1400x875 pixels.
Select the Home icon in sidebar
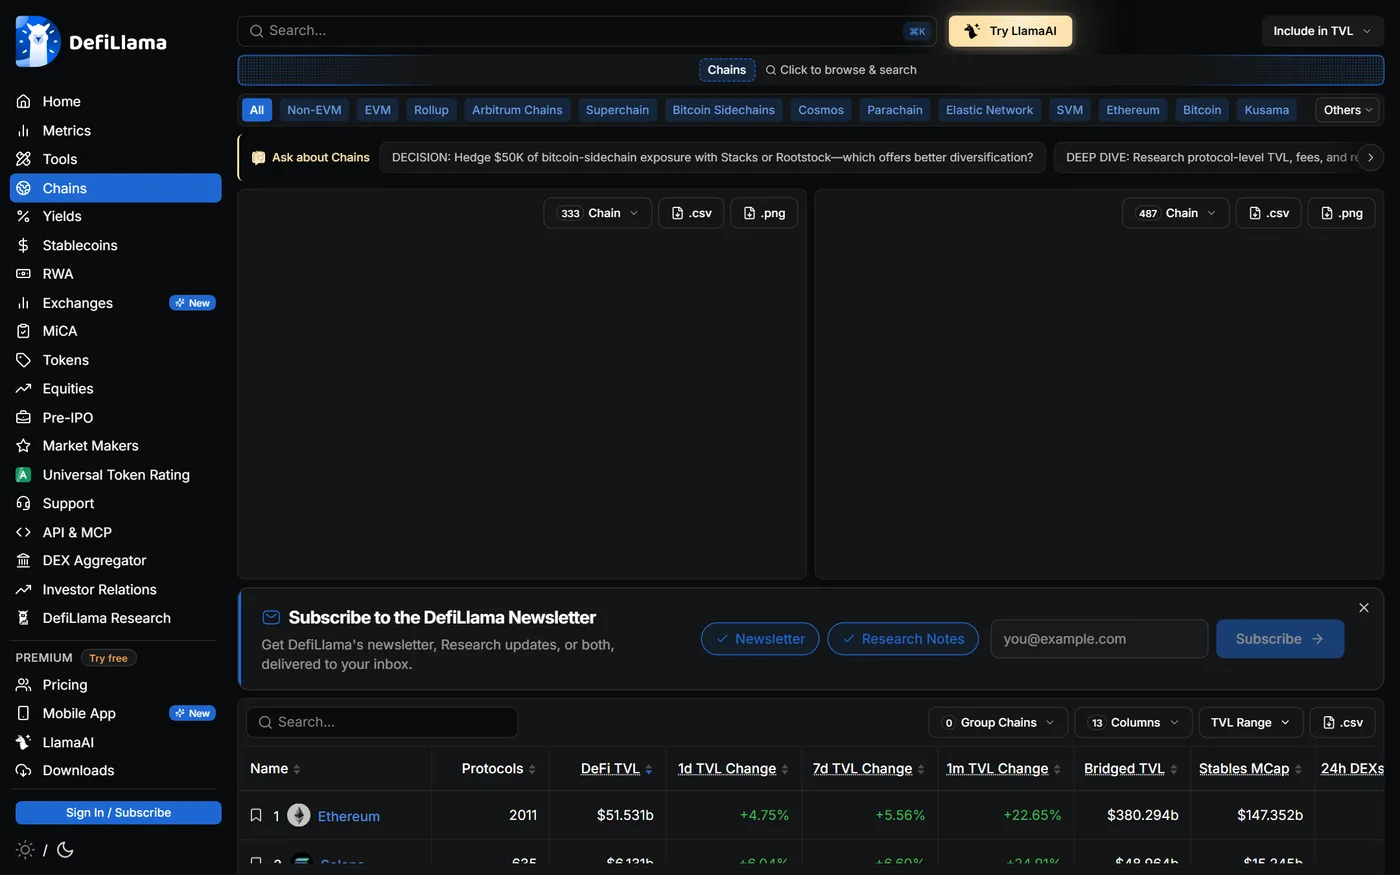tap(24, 102)
